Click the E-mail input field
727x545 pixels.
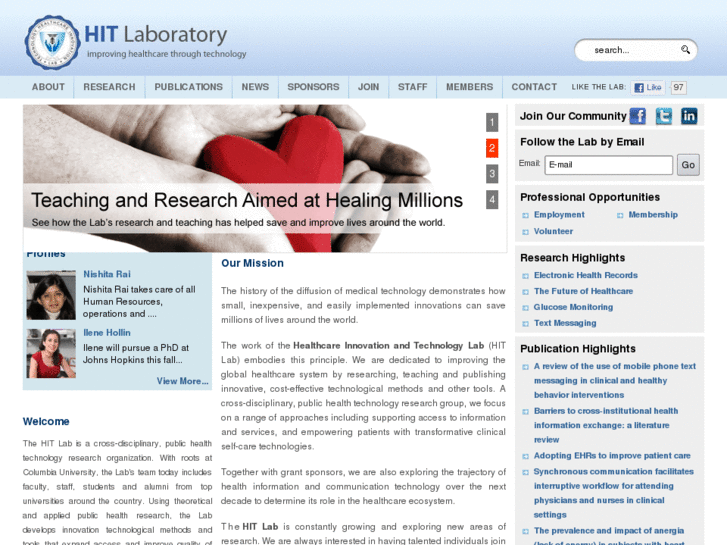pyautogui.click(x=608, y=165)
